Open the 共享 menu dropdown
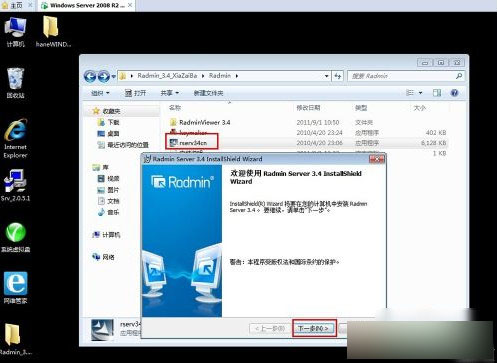The width and height of the screenshot is (497, 363). click(x=170, y=93)
